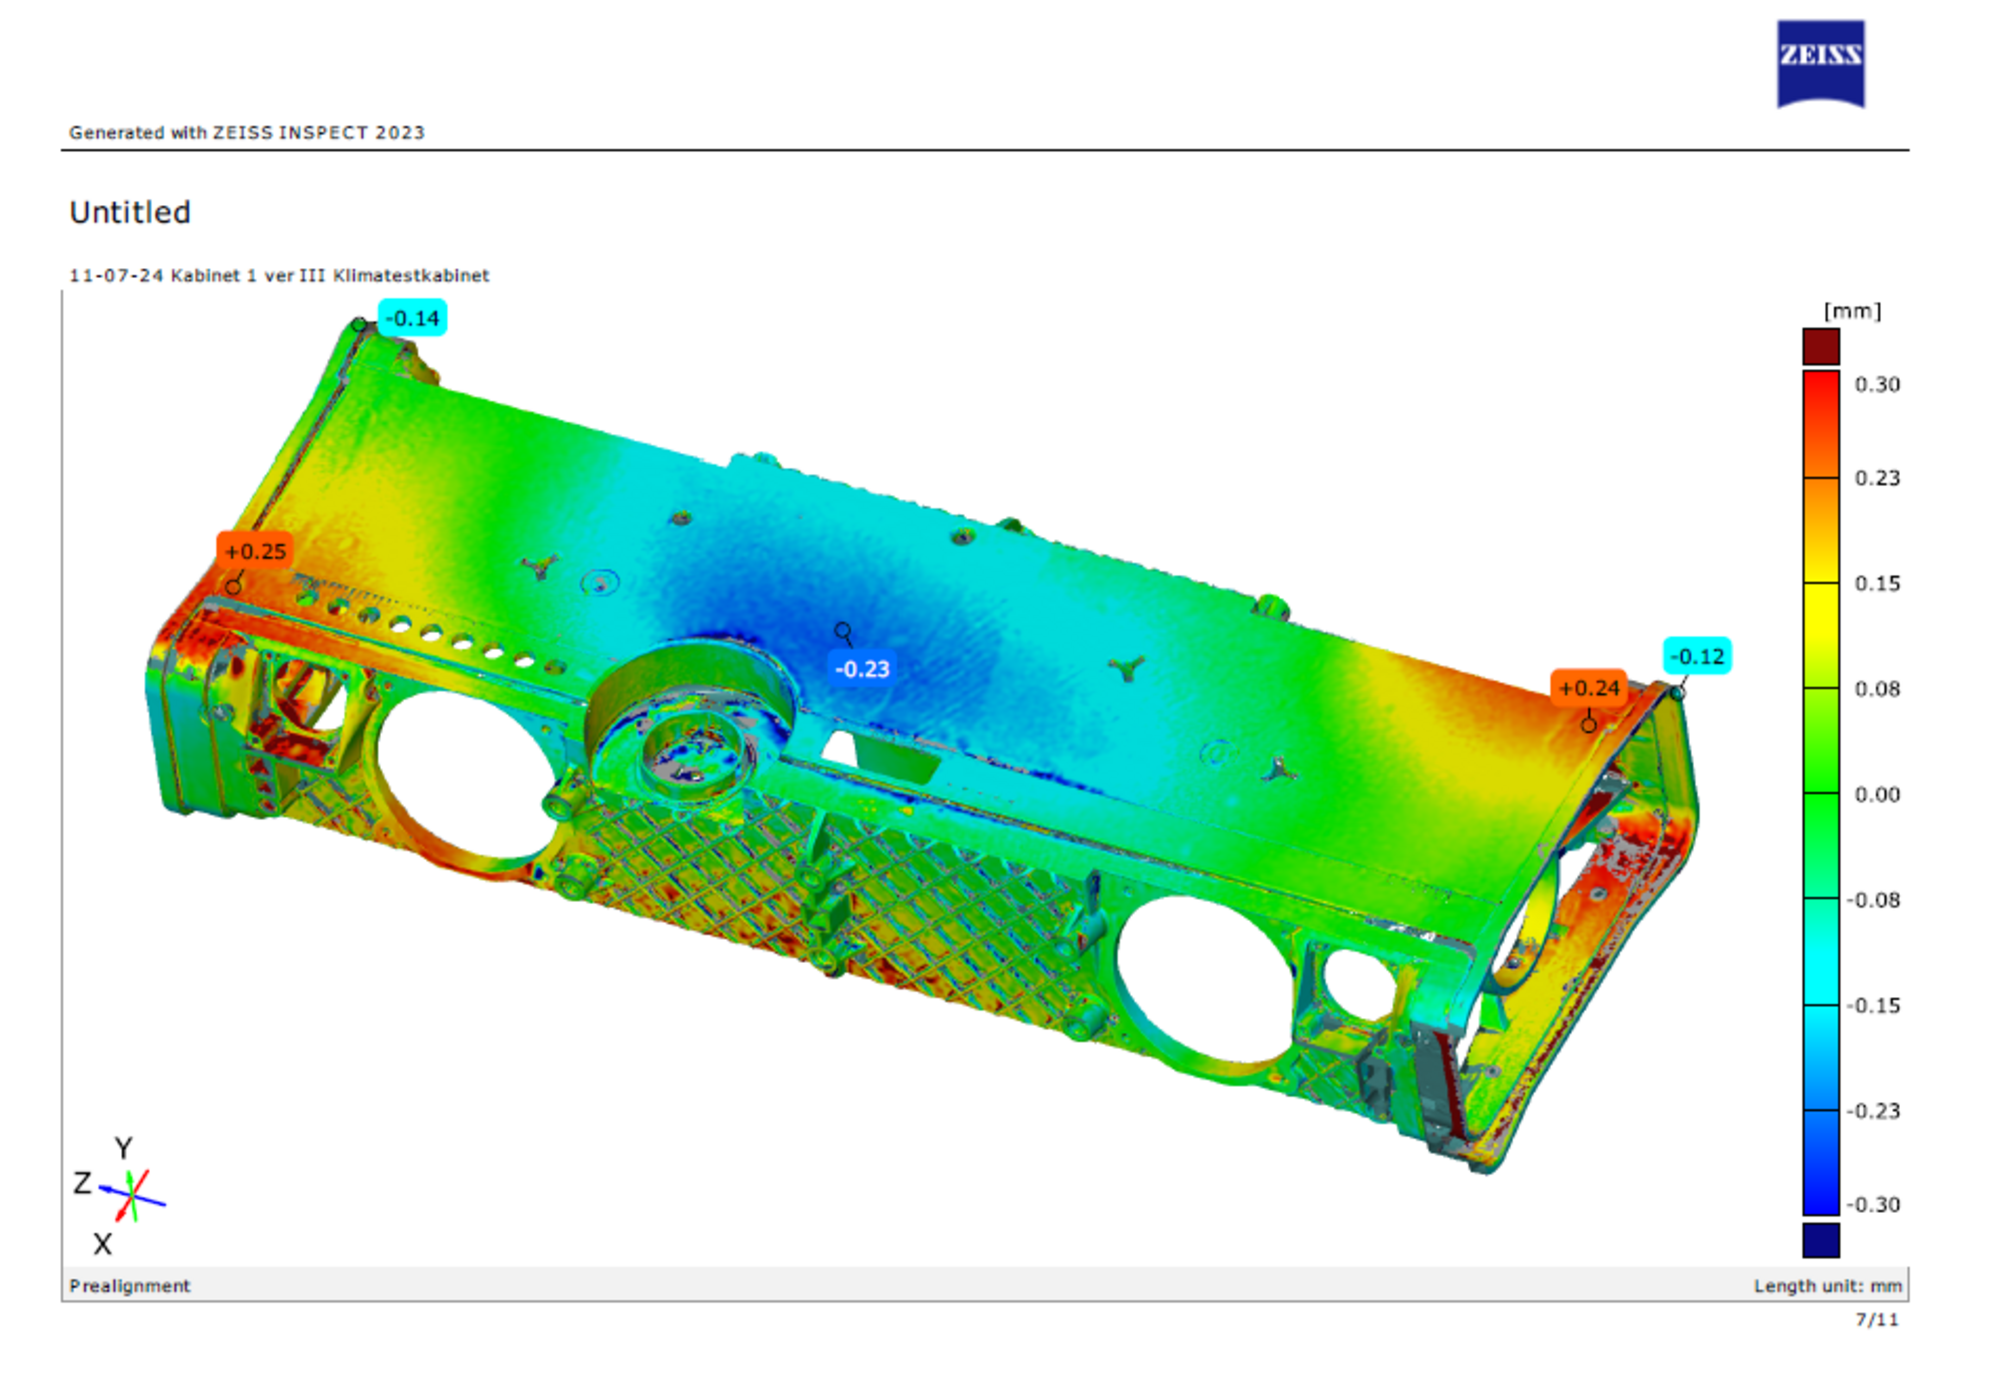Click the Z axis label
Screen dimensions: 2000x1376
[83, 1184]
